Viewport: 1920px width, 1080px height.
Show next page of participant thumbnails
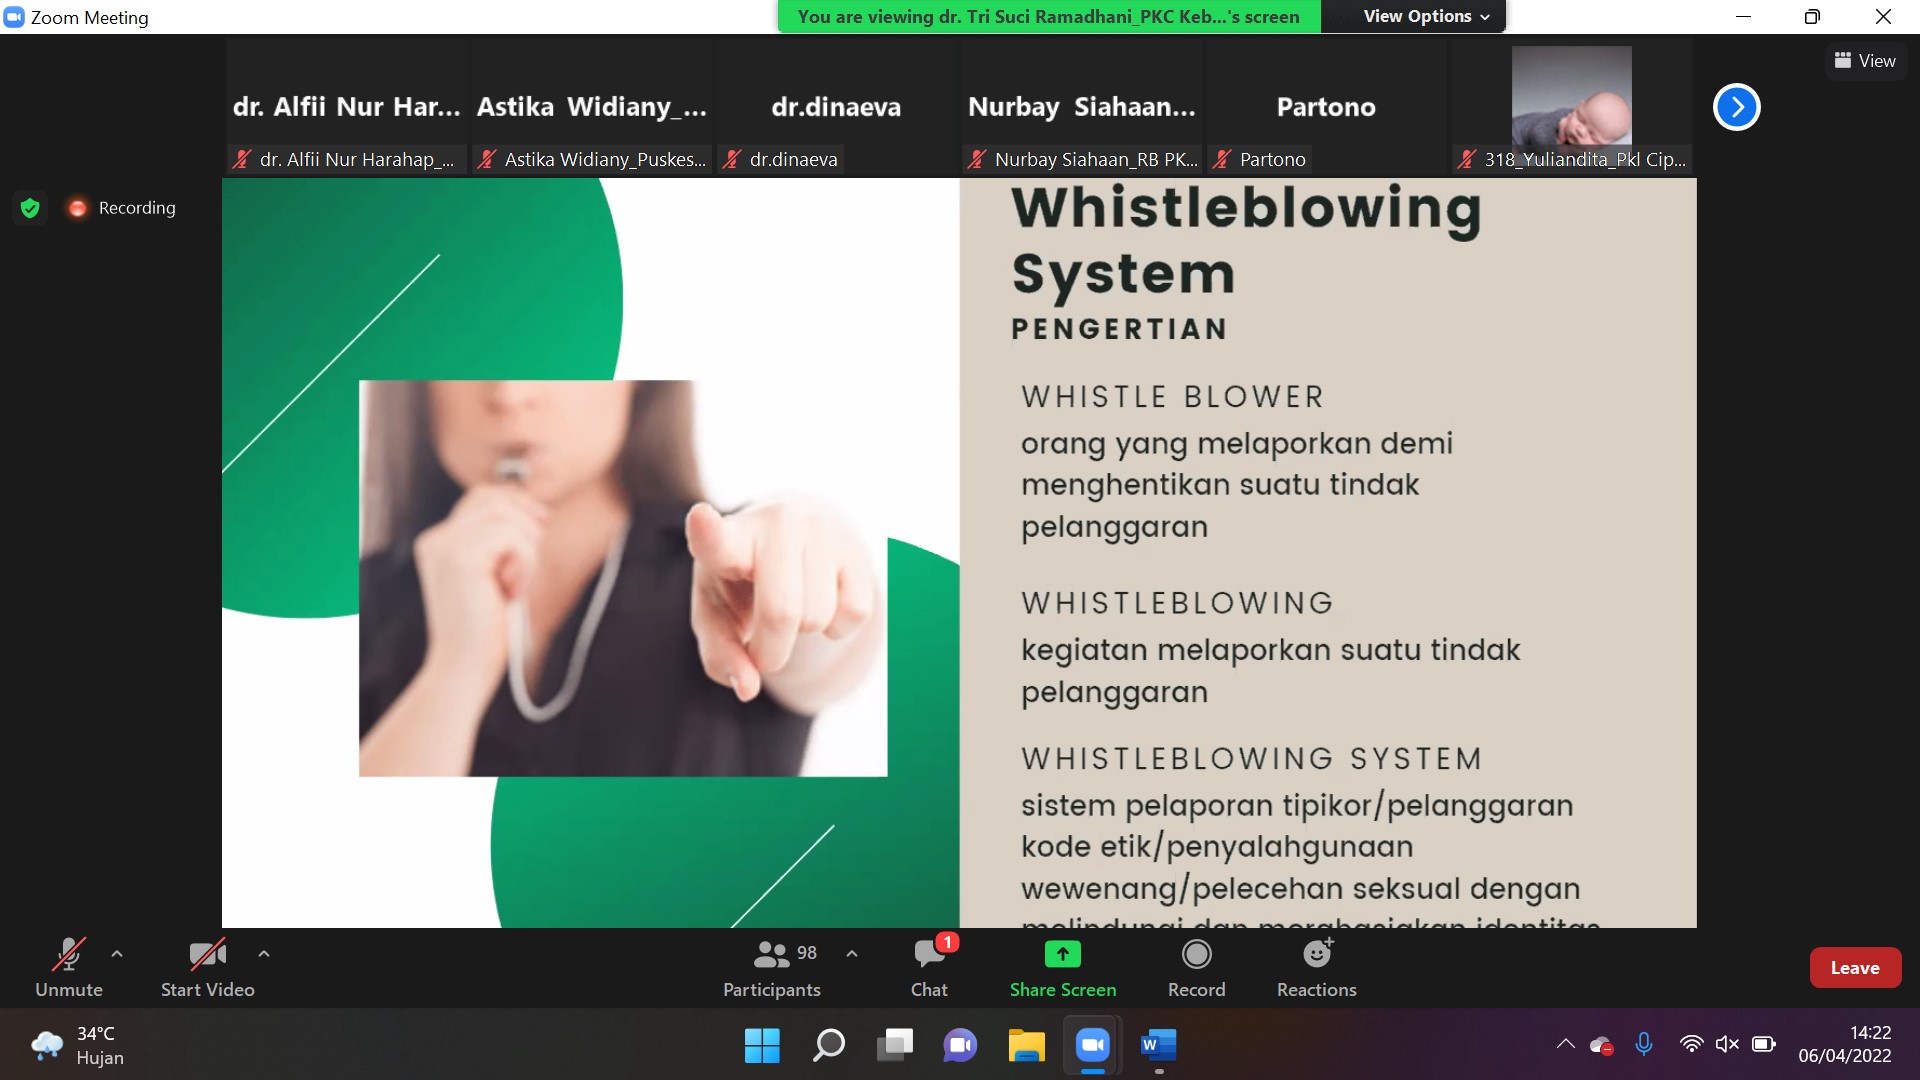[x=1737, y=107]
